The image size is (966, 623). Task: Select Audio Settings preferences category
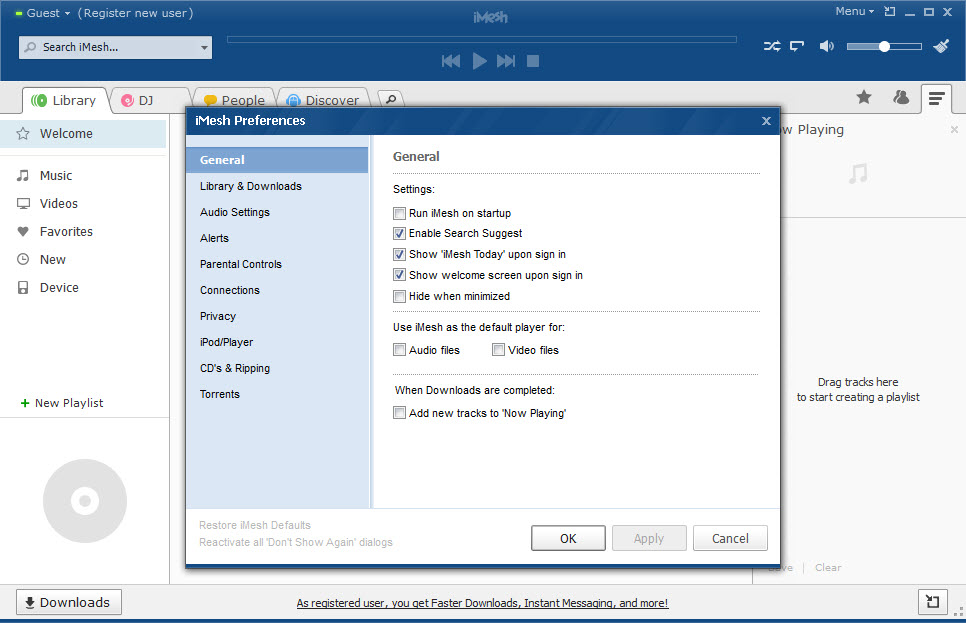coord(277,212)
